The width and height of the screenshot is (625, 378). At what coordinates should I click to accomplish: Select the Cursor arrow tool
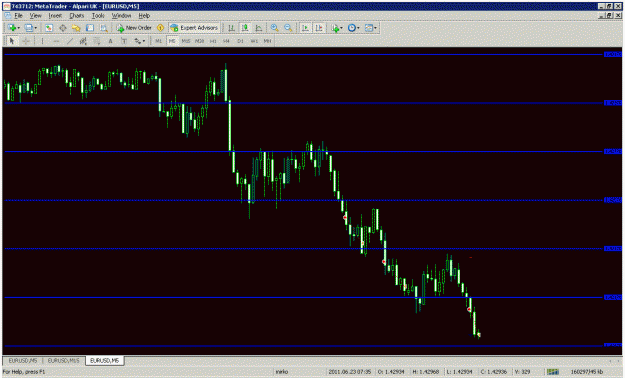(x=12, y=41)
